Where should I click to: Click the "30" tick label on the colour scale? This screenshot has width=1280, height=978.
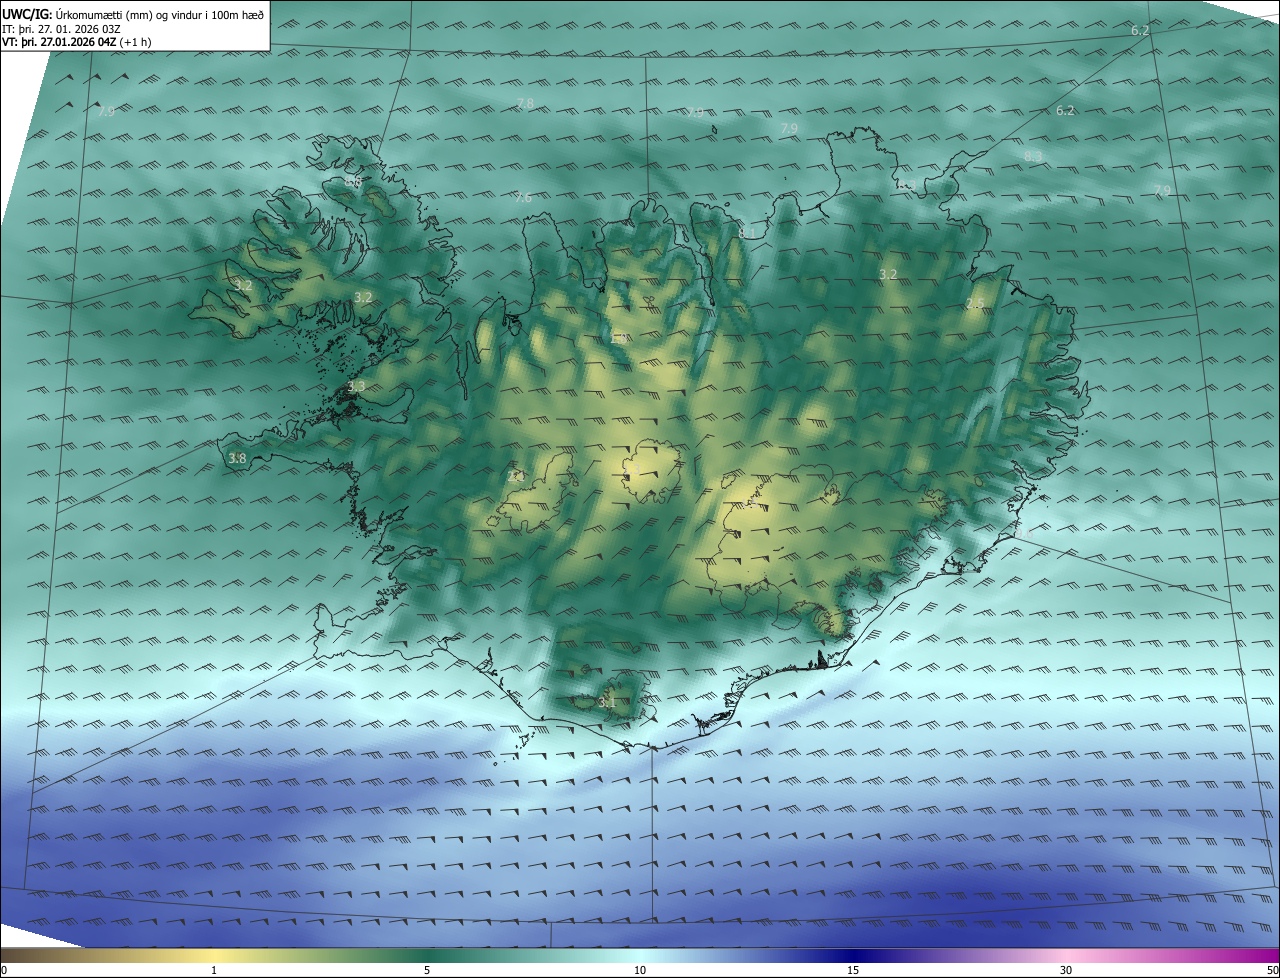[1066, 970]
